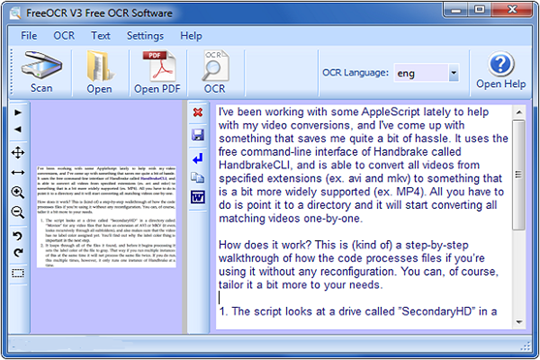
Task: Click the dashed selection rectangle tool
Action: click(18, 273)
